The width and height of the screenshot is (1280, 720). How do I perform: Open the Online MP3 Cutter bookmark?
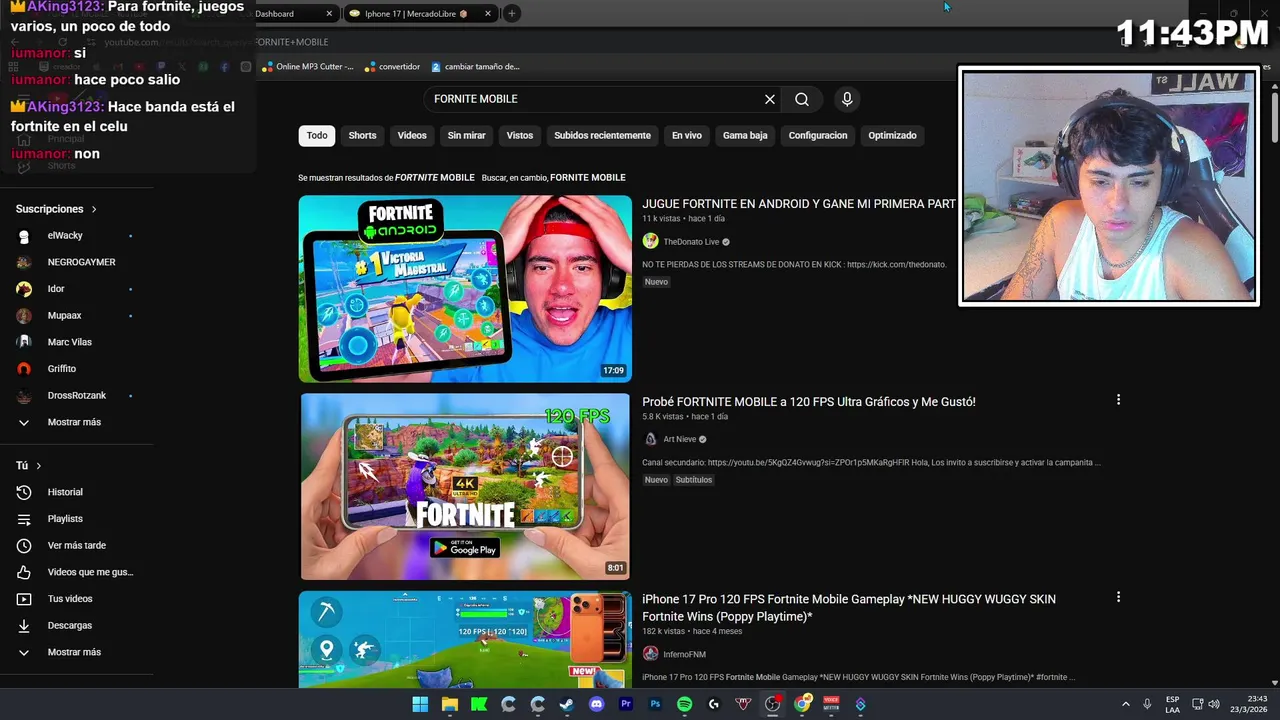307,67
